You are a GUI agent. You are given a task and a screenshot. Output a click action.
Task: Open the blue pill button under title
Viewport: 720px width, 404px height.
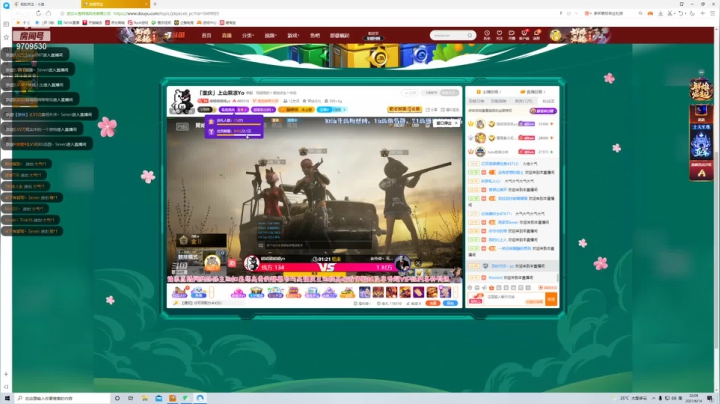pos(331,110)
